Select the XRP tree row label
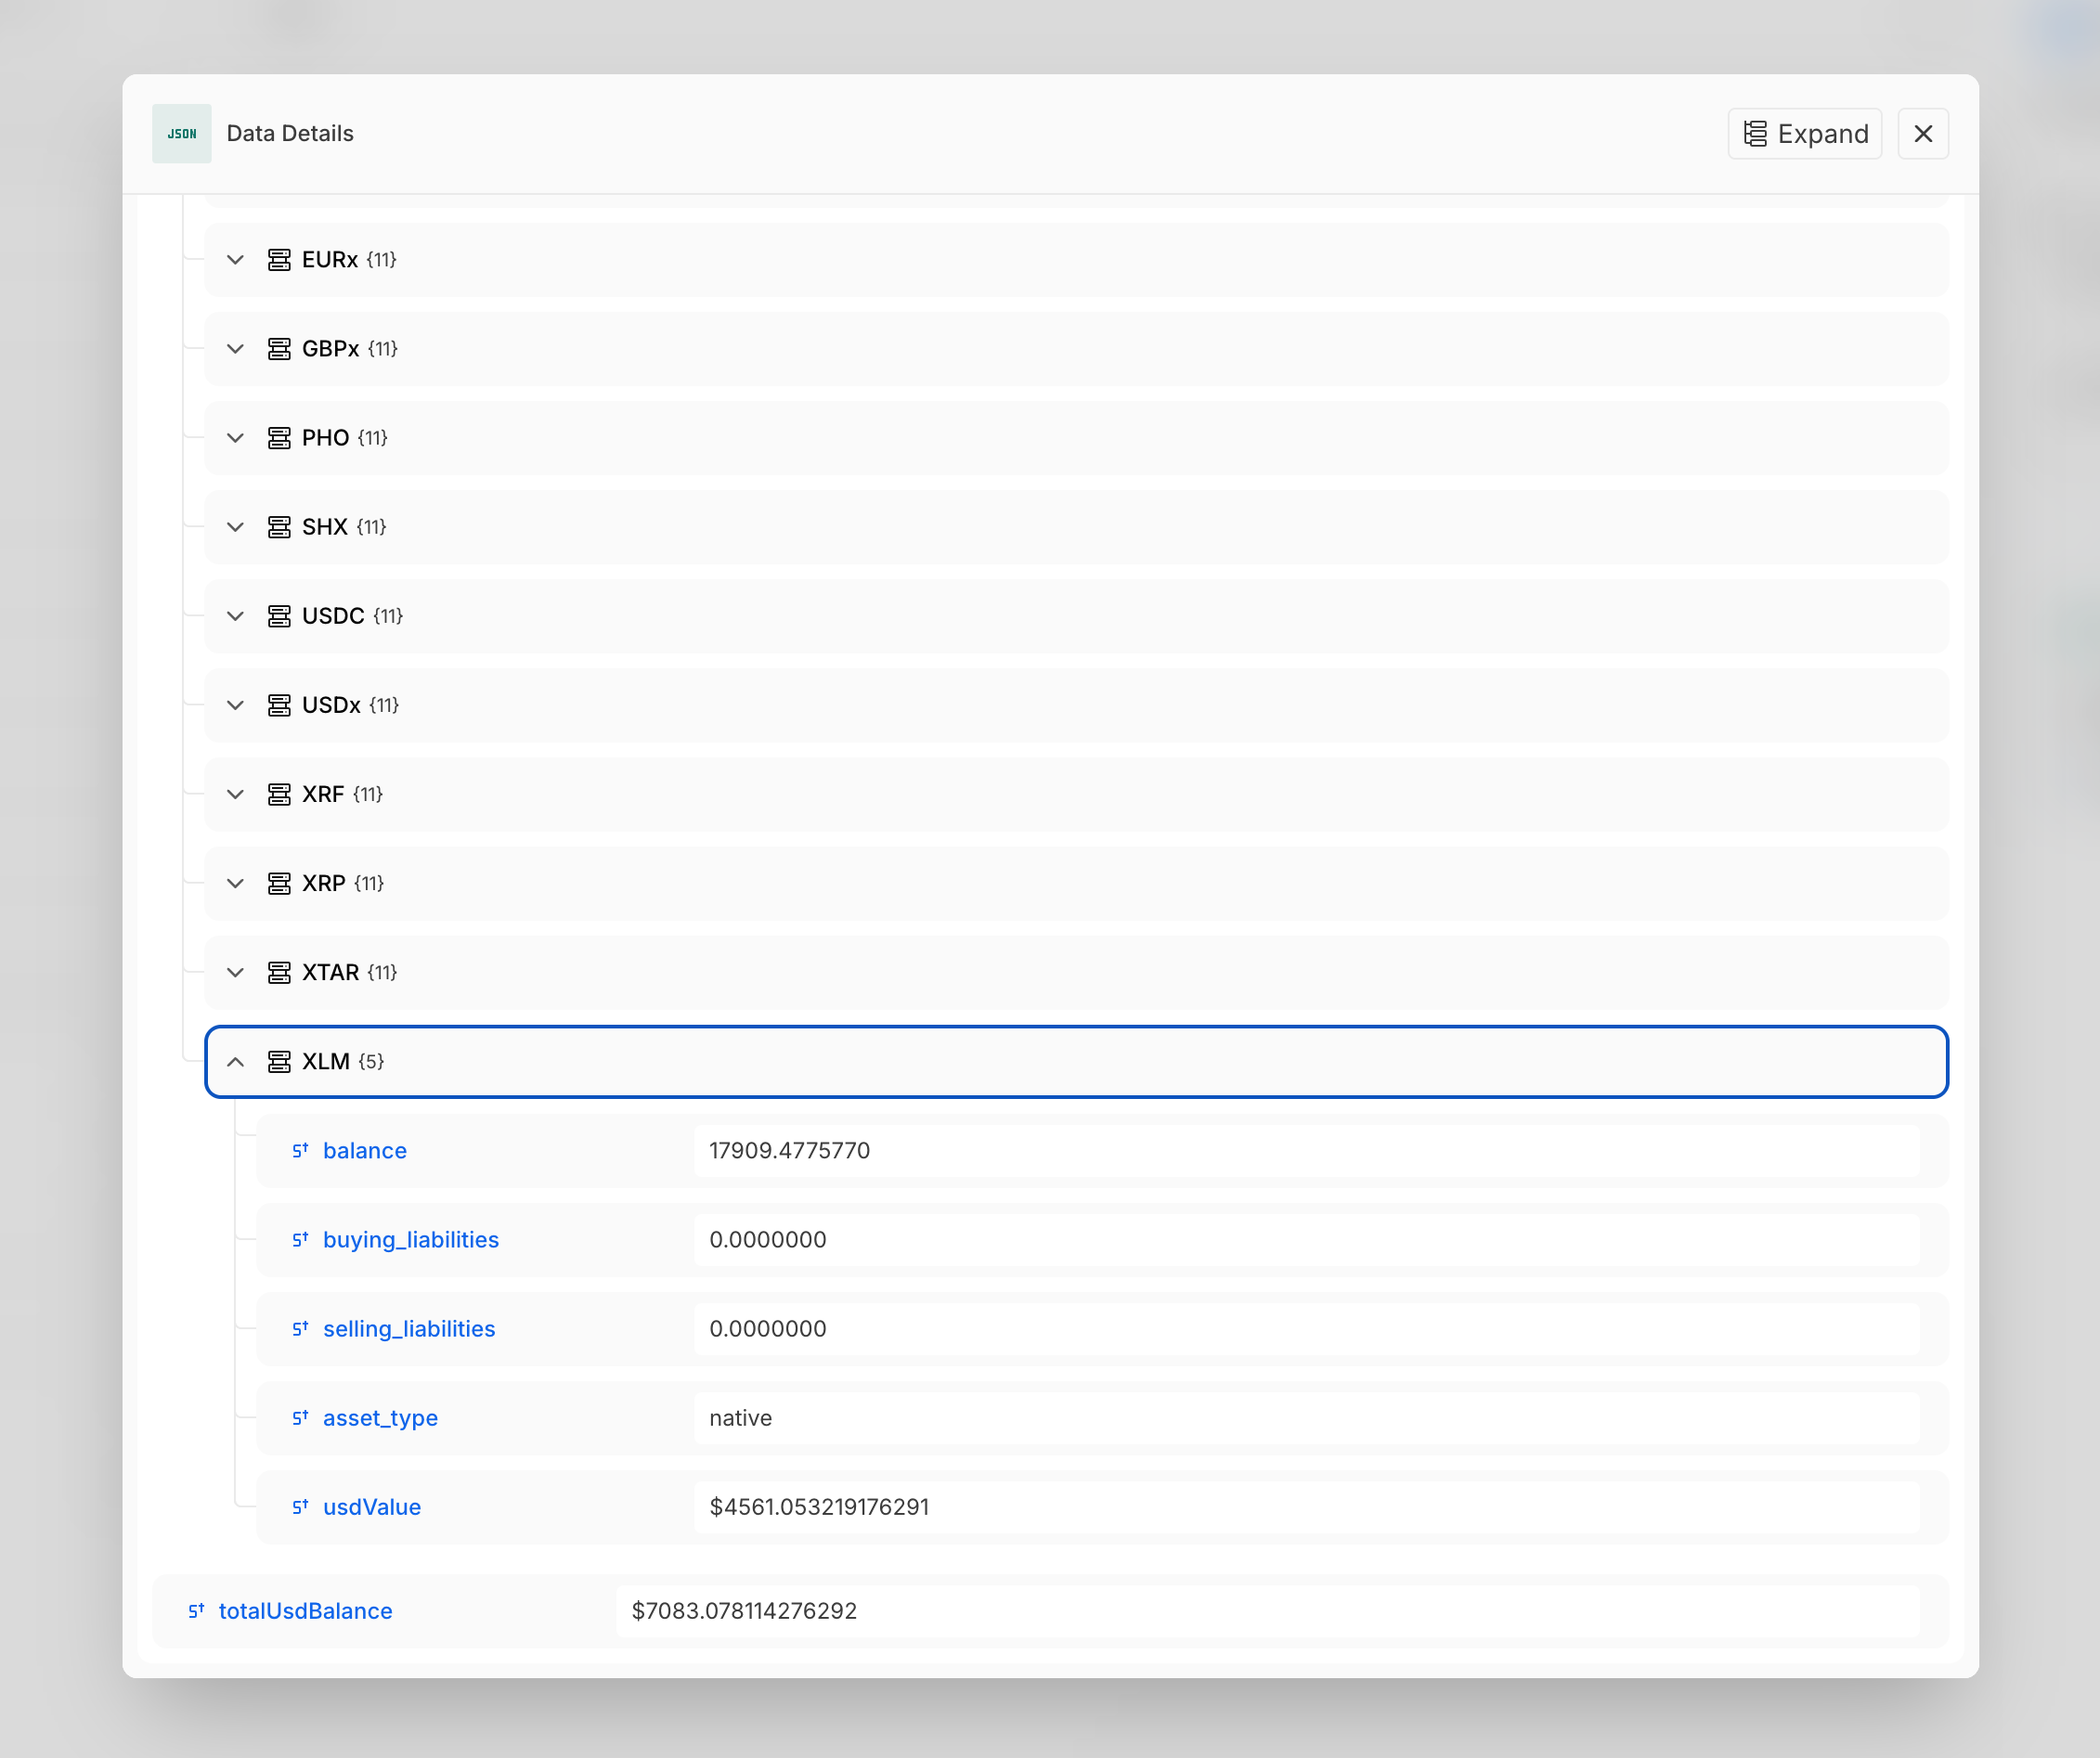 tap(324, 883)
